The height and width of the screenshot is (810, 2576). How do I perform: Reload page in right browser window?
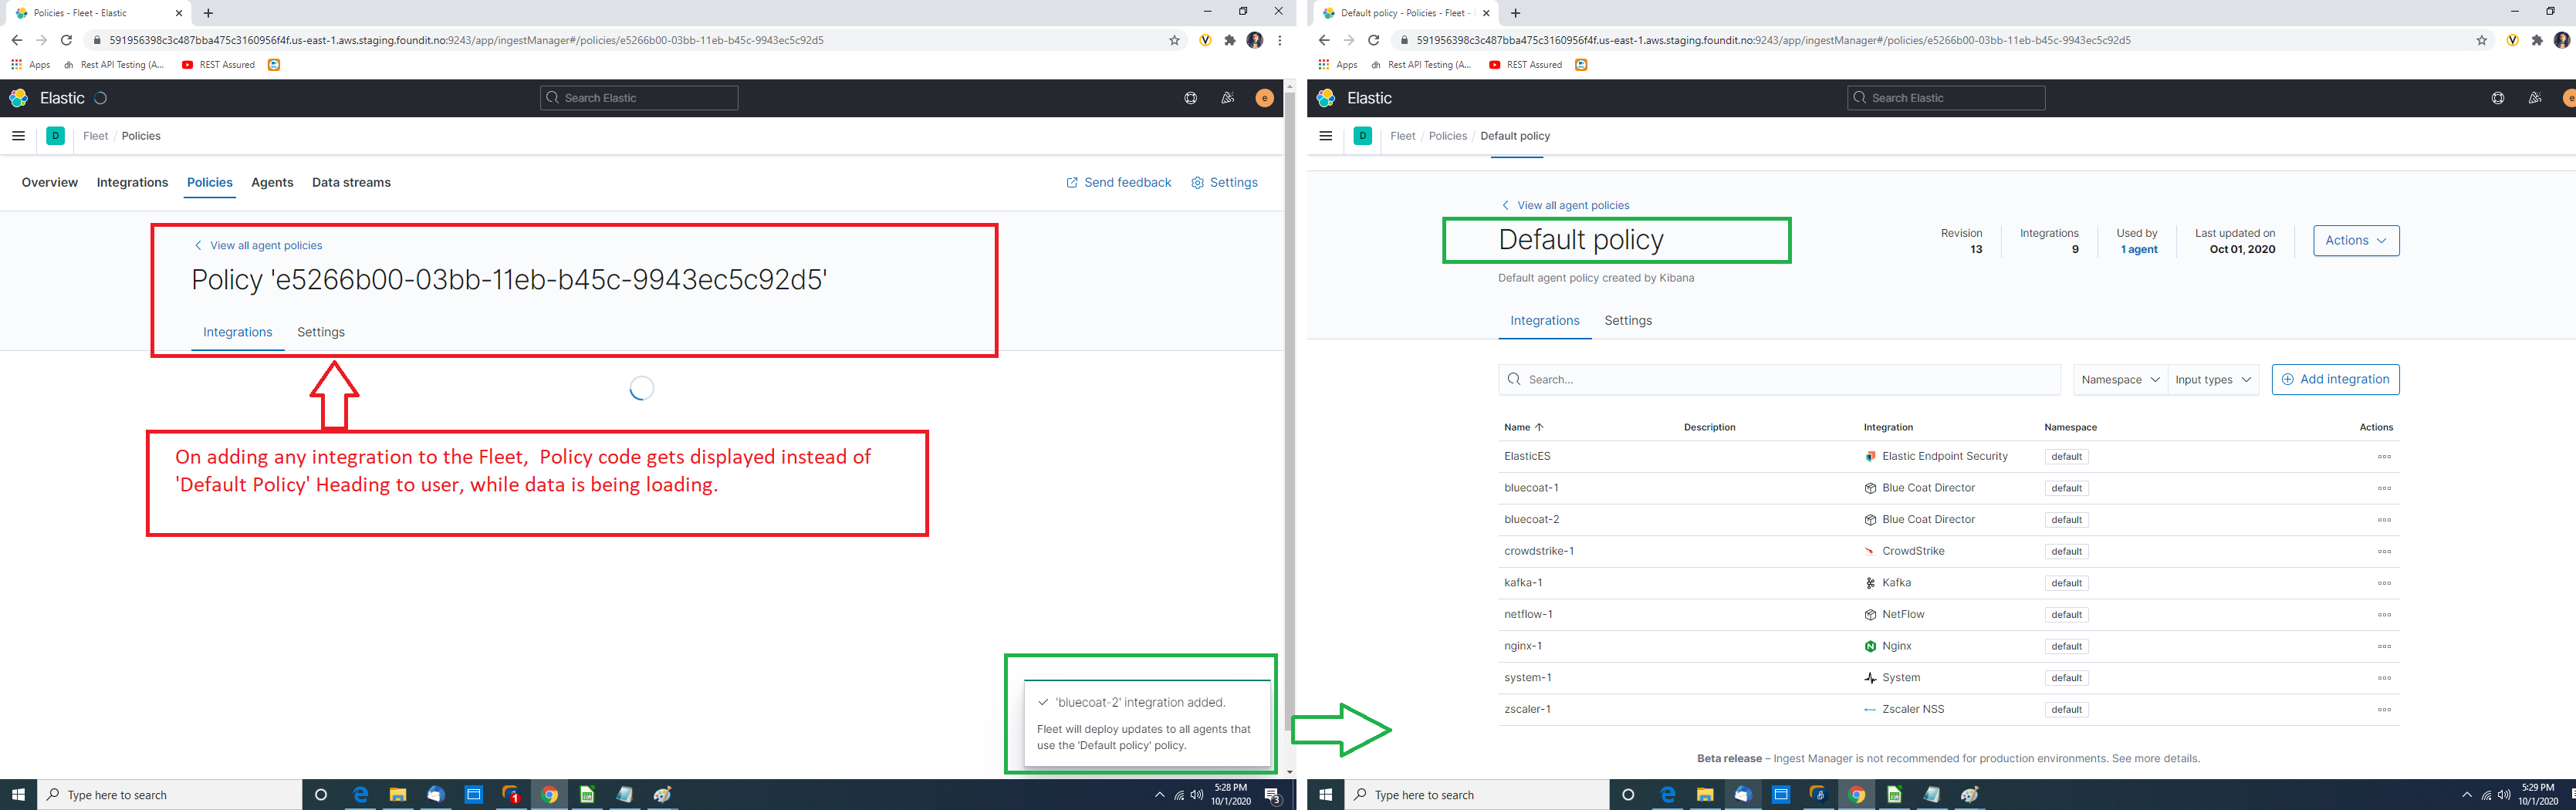pyautogui.click(x=1373, y=40)
